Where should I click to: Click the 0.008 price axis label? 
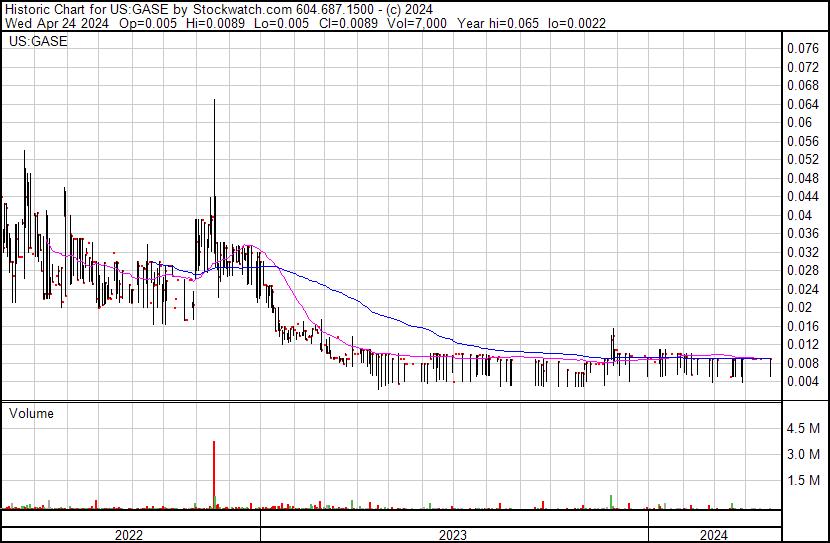pos(803,363)
